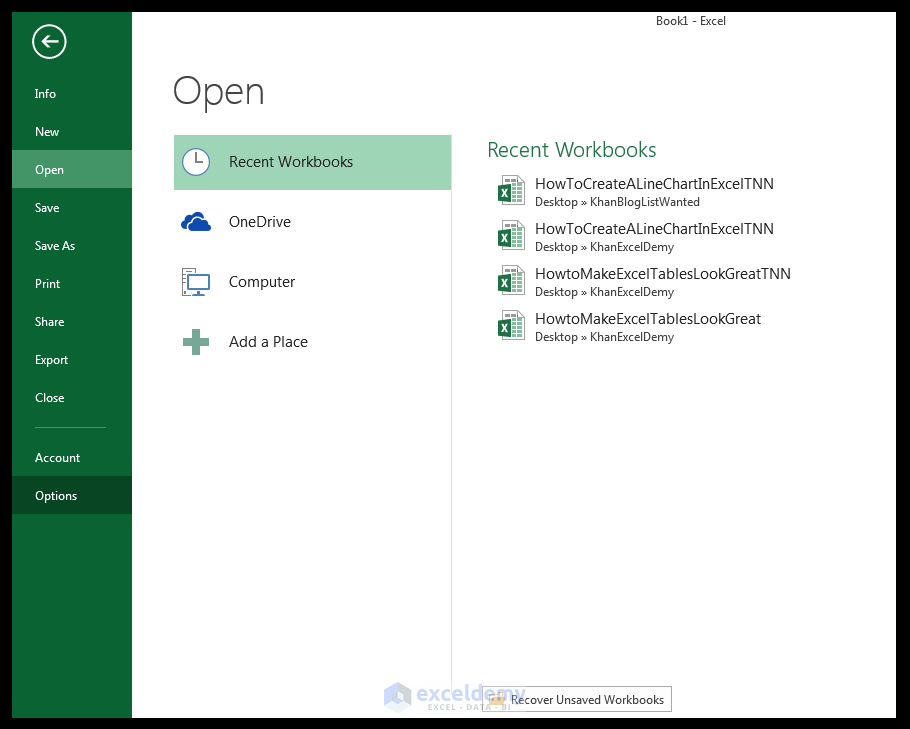Open Excel Options
910x729 pixels.
[x=72, y=496]
